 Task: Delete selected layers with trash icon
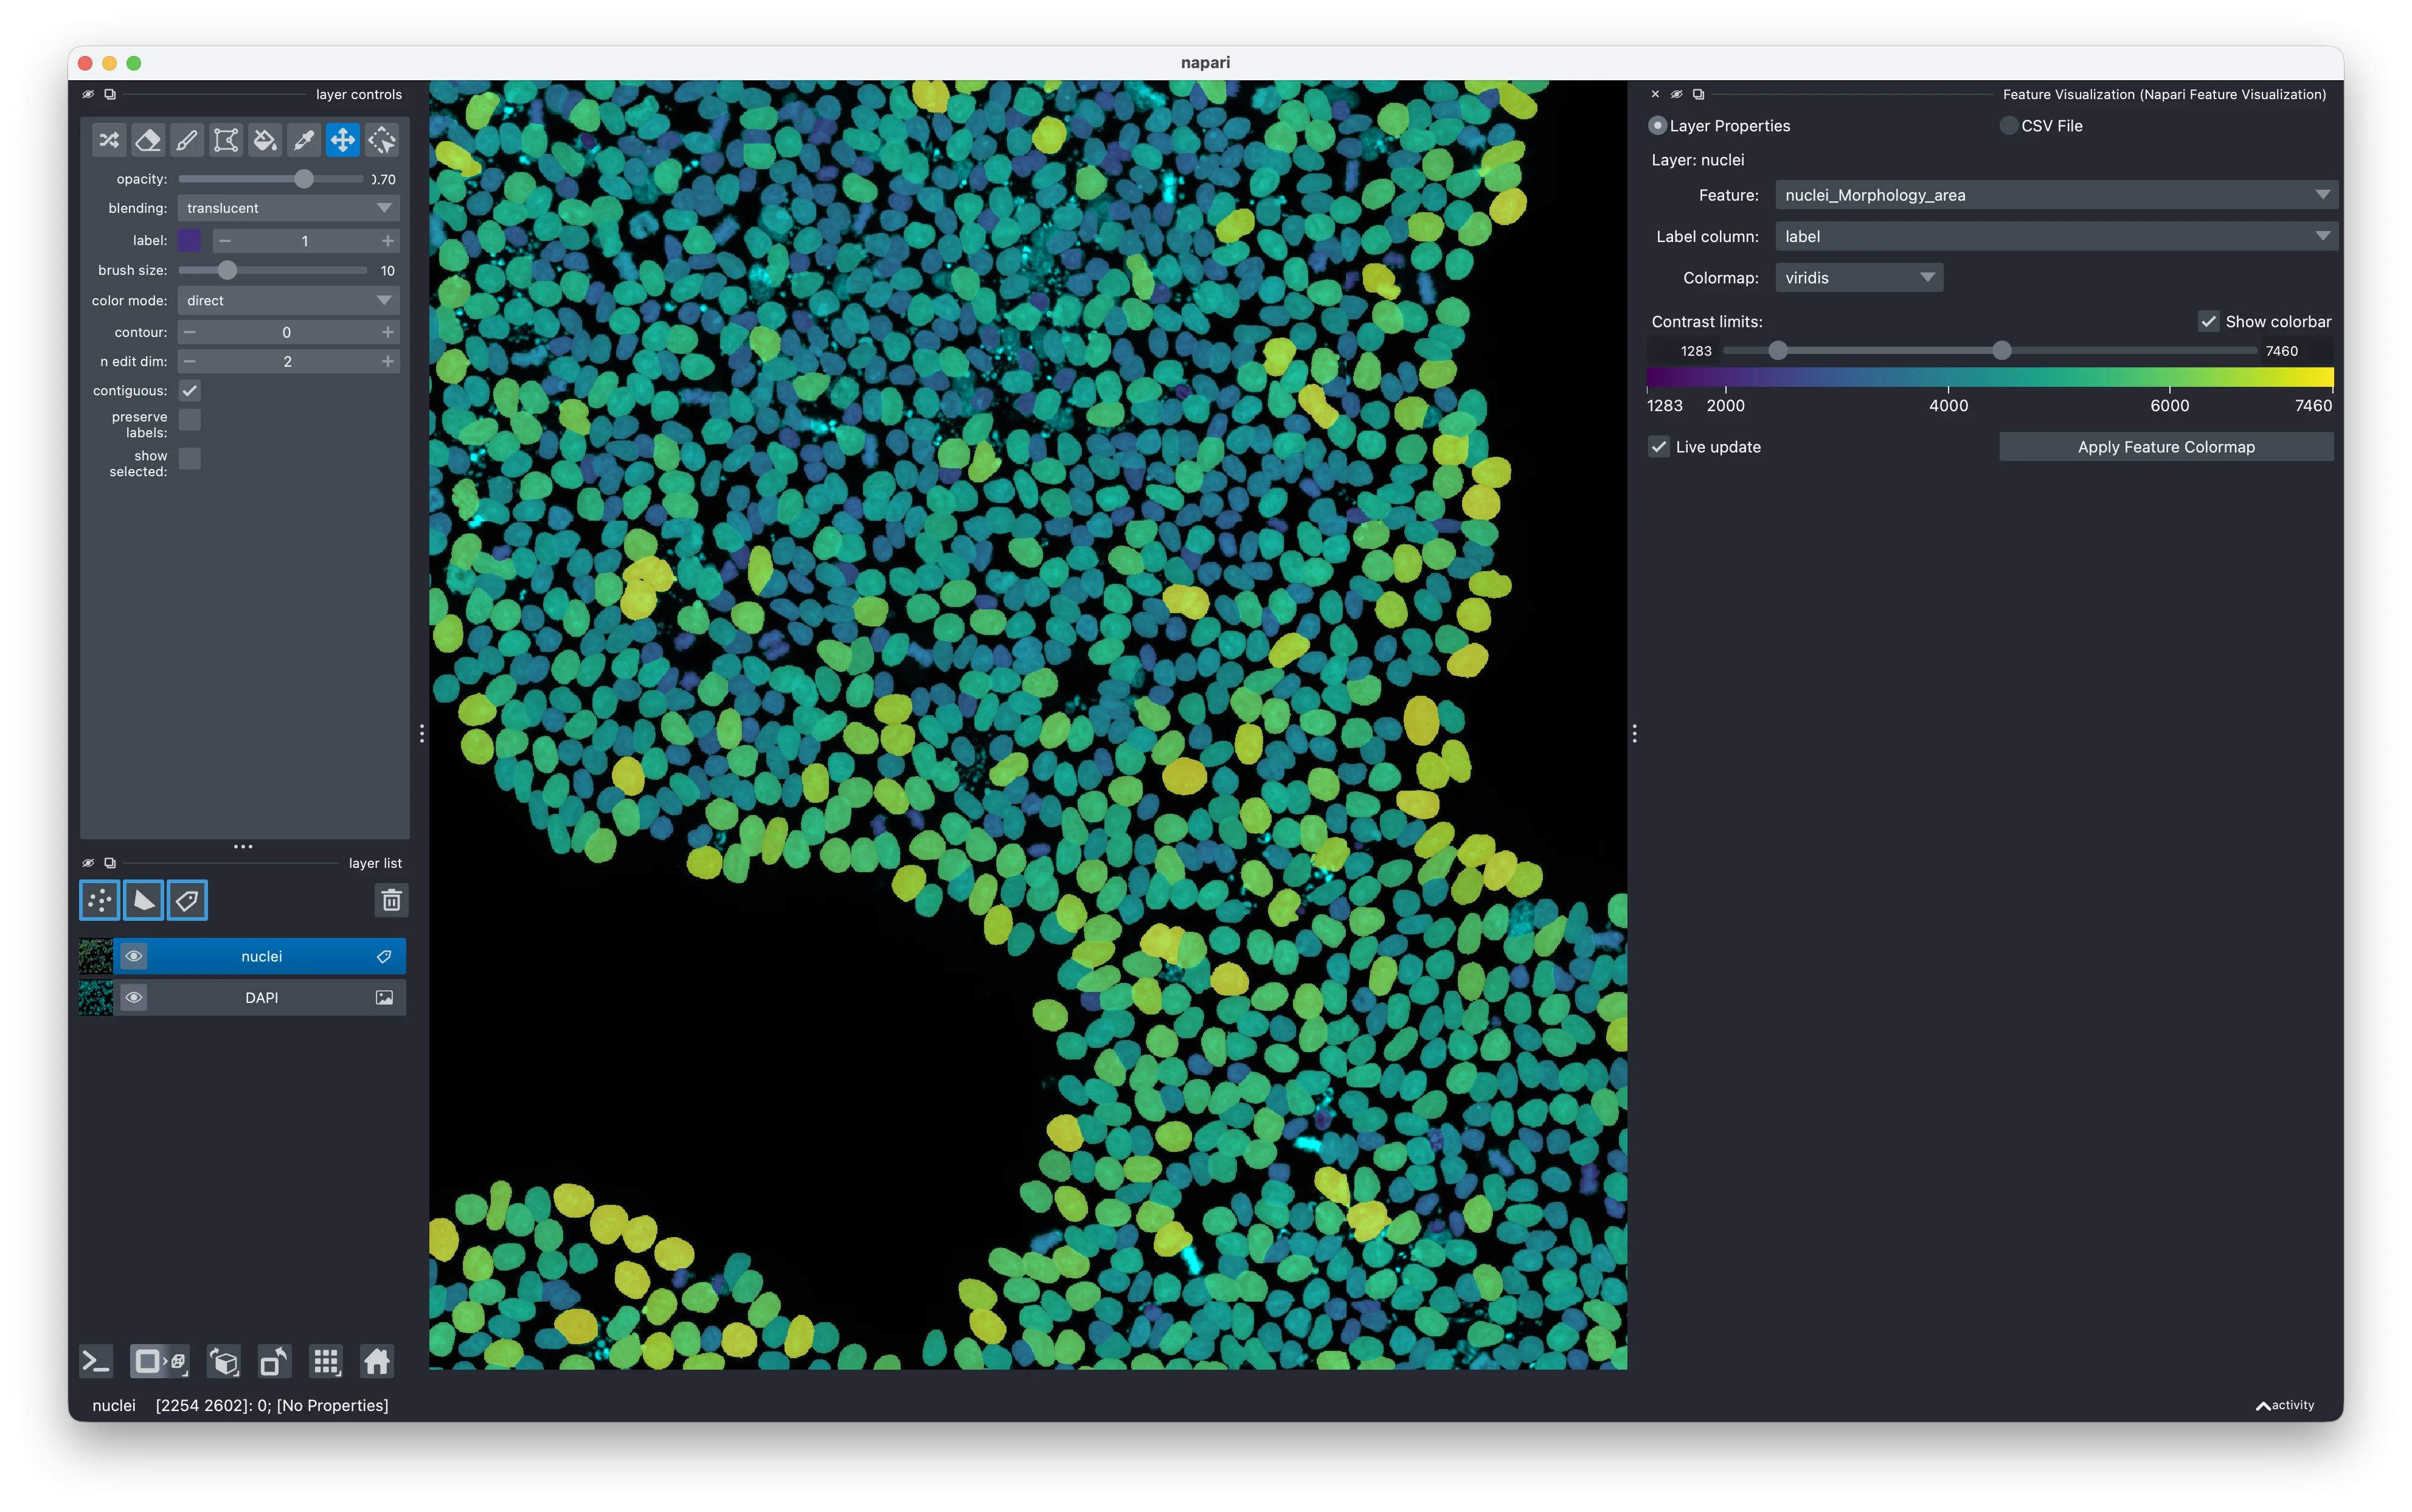391,900
